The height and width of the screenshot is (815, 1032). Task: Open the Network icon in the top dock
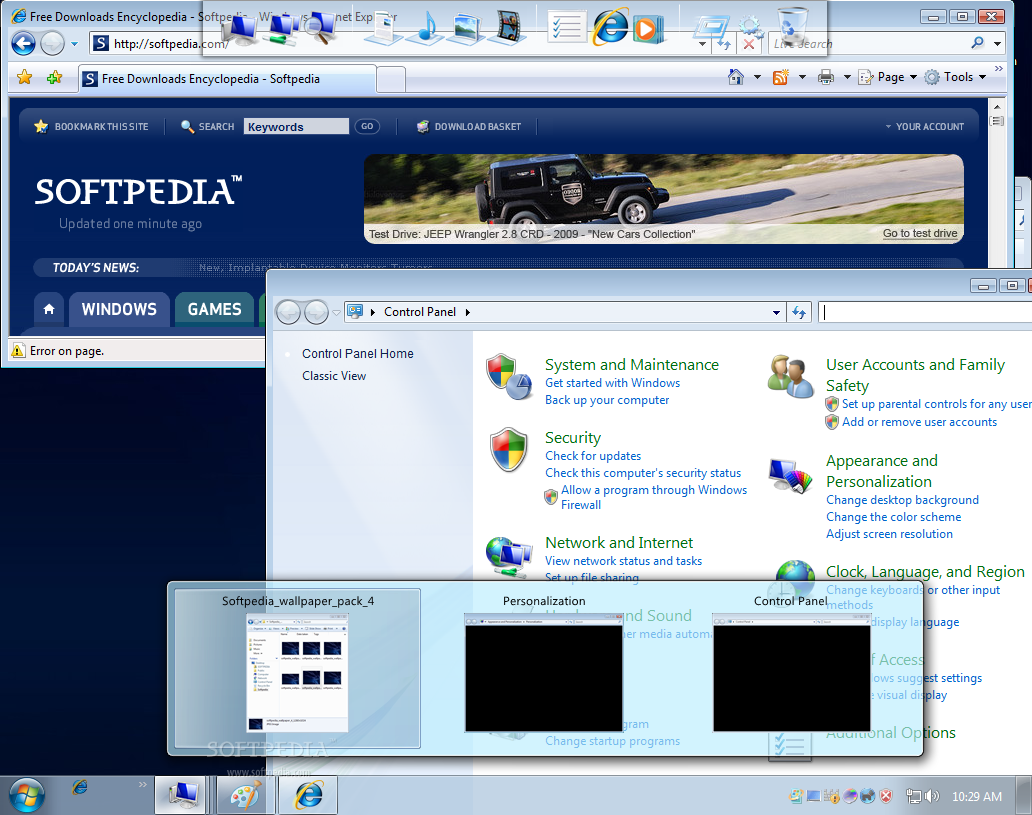tap(283, 29)
